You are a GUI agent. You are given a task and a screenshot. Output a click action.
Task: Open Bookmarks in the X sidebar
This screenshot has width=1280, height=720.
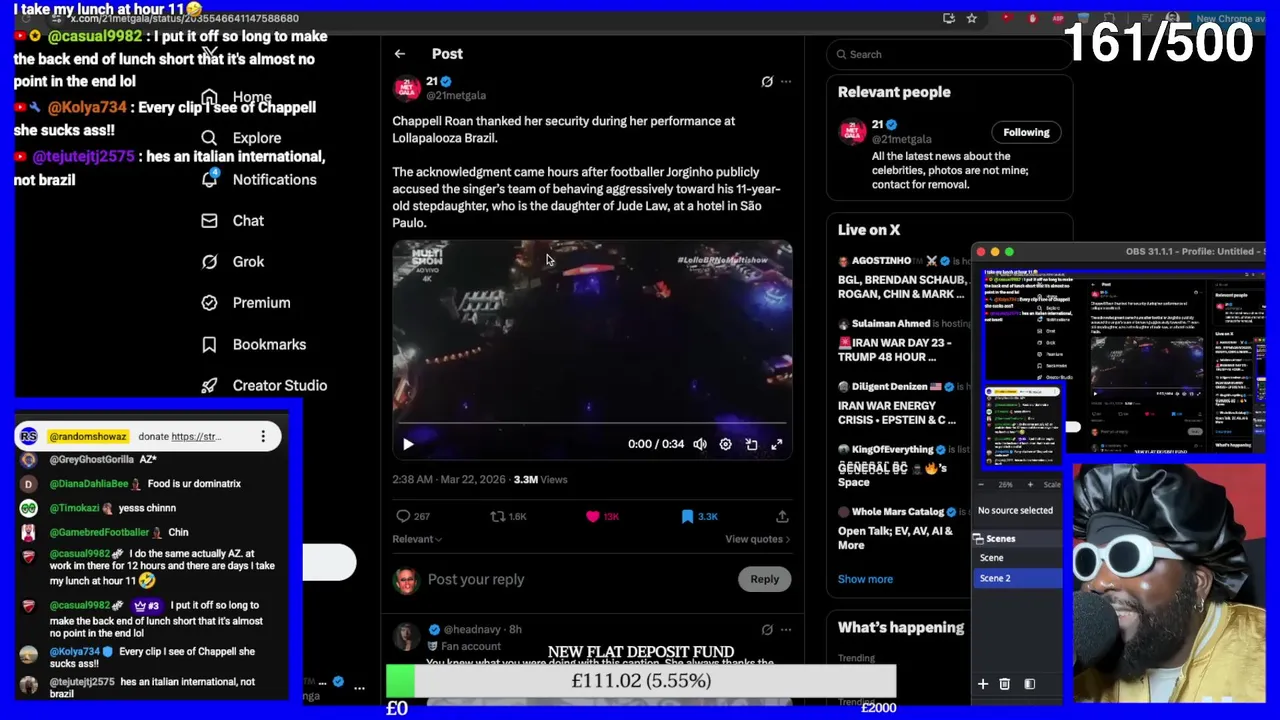point(269,344)
